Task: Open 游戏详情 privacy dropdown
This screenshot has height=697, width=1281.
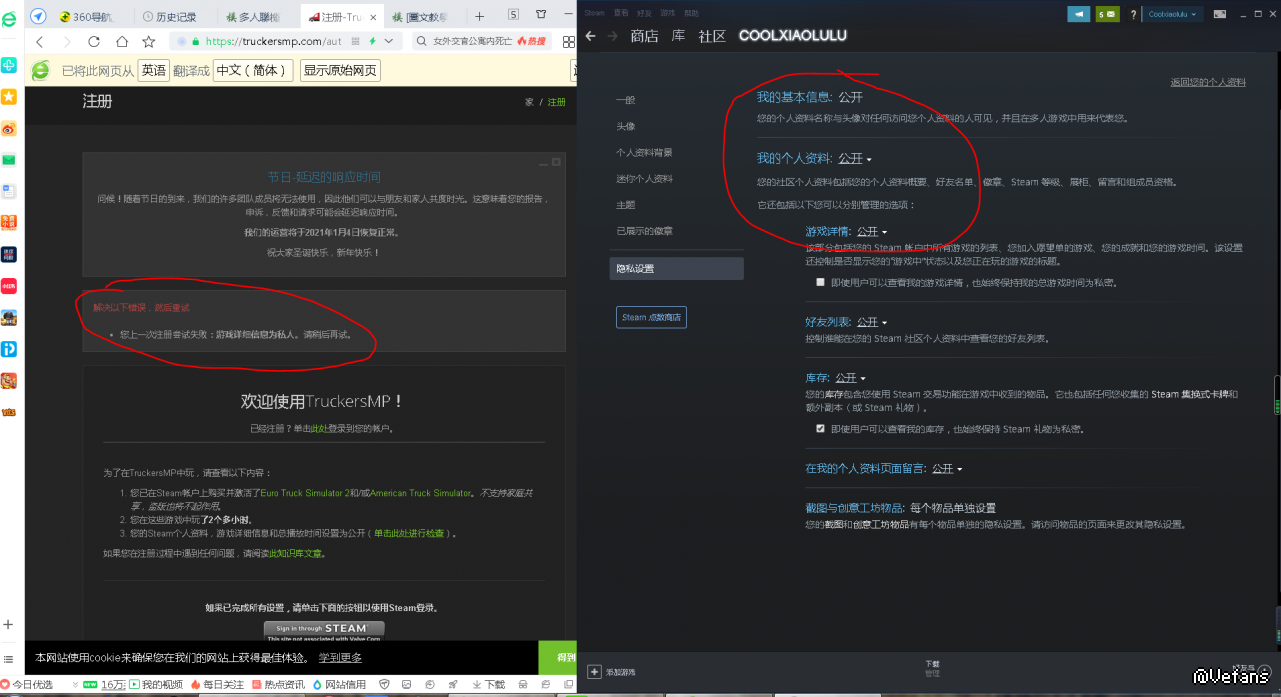Action: pos(872,232)
